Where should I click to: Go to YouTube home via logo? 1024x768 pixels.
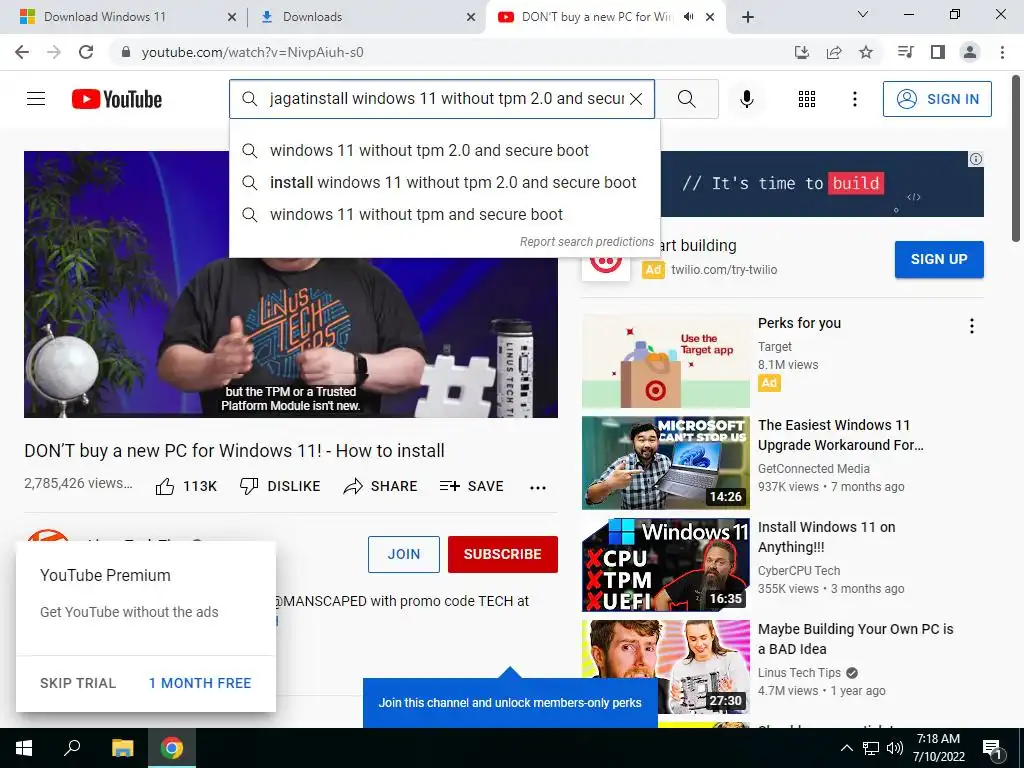[117, 99]
